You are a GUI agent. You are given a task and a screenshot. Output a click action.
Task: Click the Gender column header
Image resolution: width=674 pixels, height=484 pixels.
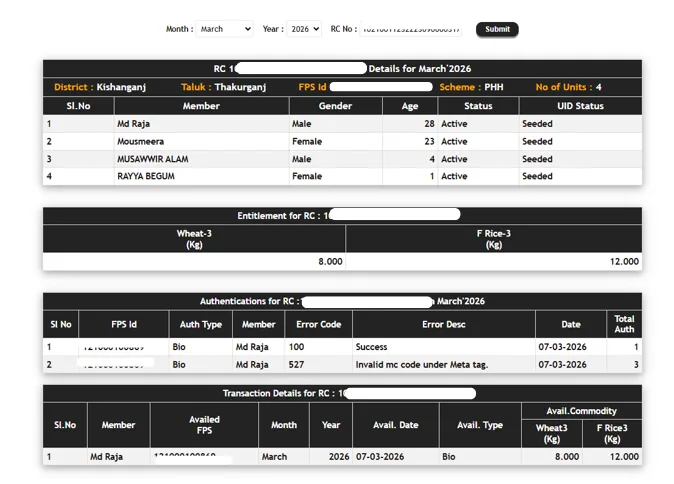(x=335, y=106)
